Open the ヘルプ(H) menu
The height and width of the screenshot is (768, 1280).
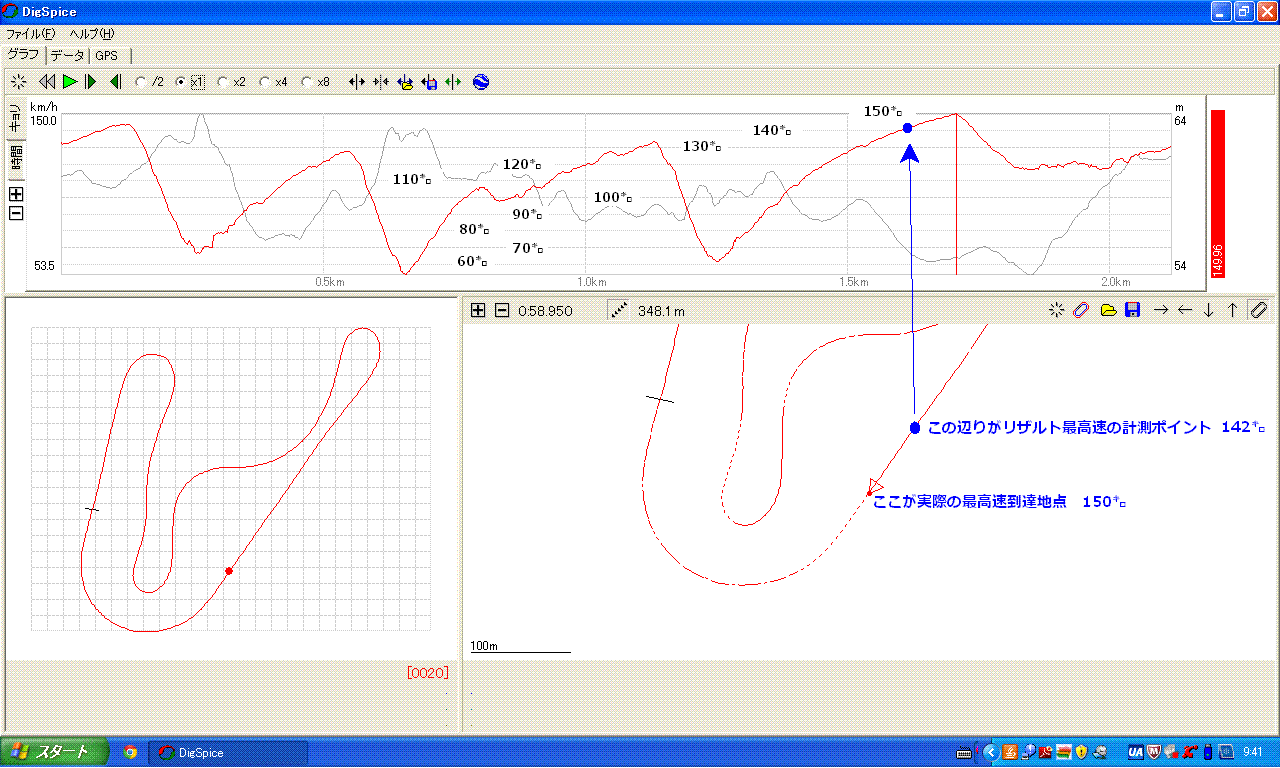pyautogui.click(x=92, y=33)
